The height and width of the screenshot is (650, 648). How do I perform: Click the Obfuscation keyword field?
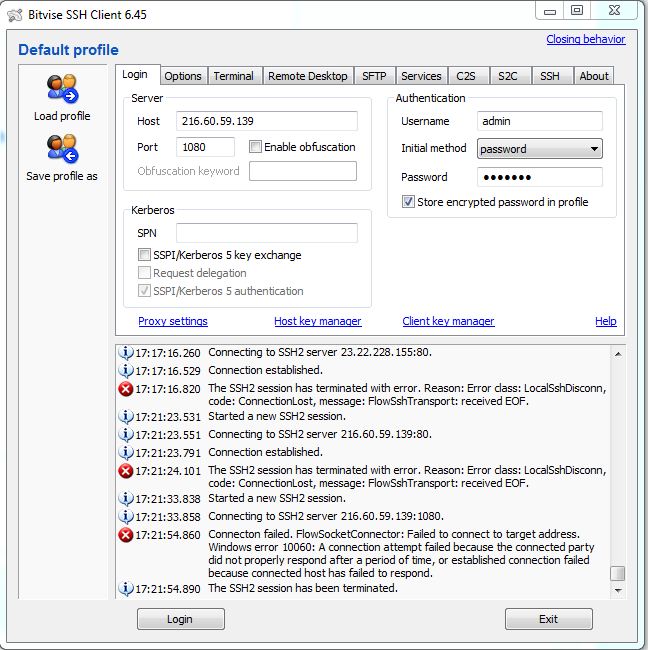(x=303, y=171)
